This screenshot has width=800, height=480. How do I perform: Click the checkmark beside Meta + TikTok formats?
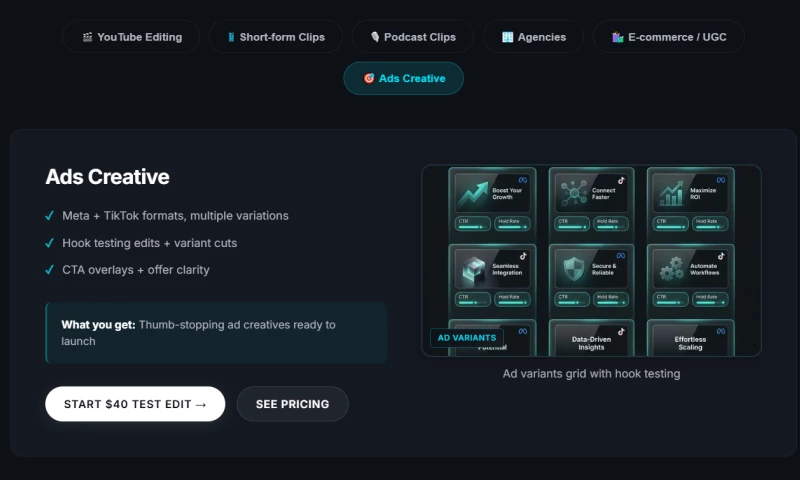point(50,216)
